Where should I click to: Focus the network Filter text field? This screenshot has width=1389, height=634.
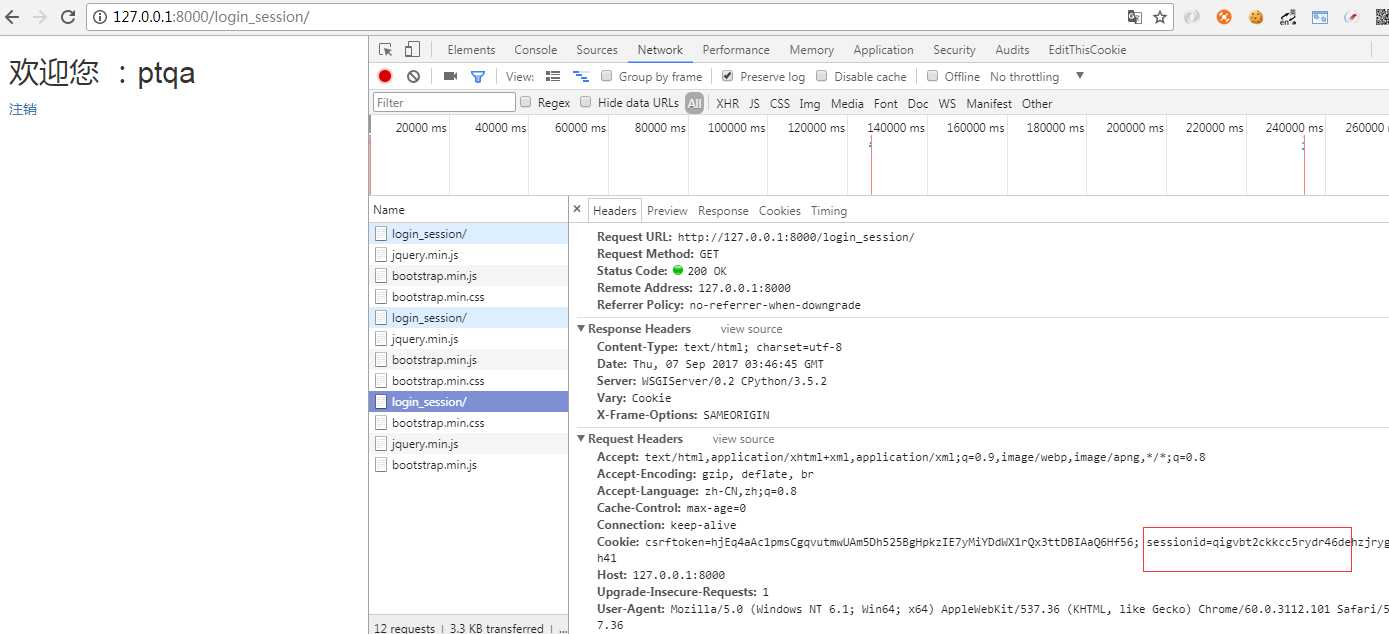(444, 102)
